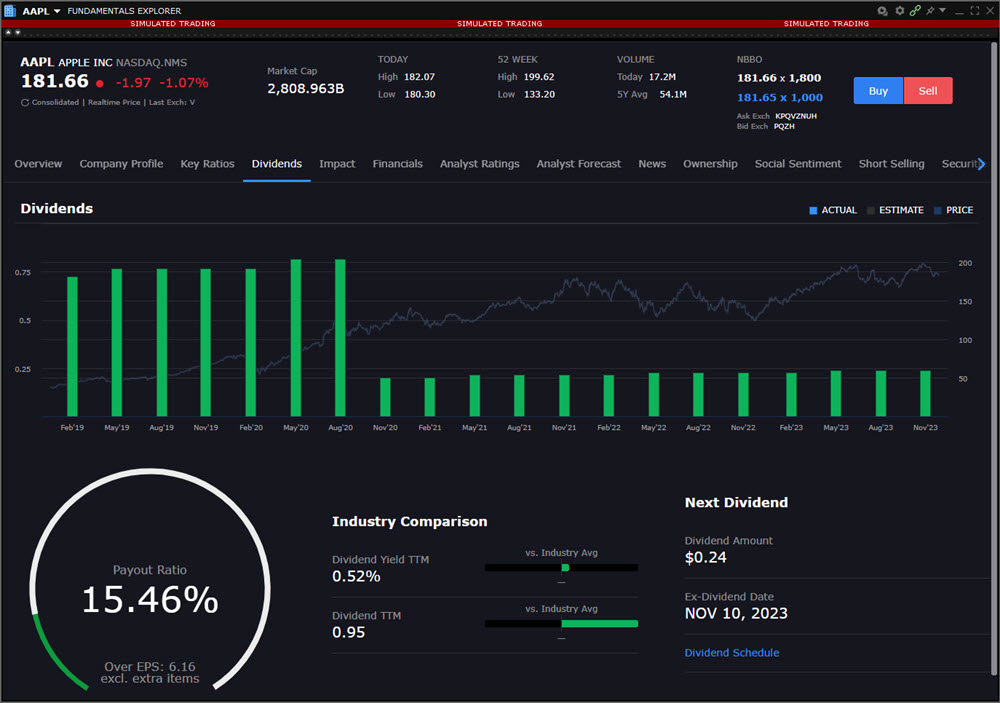Image resolution: width=1000 pixels, height=703 pixels.
Task: Click the Dividend Yield TTM industry comparison bar
Action: (x=561, y=568)
